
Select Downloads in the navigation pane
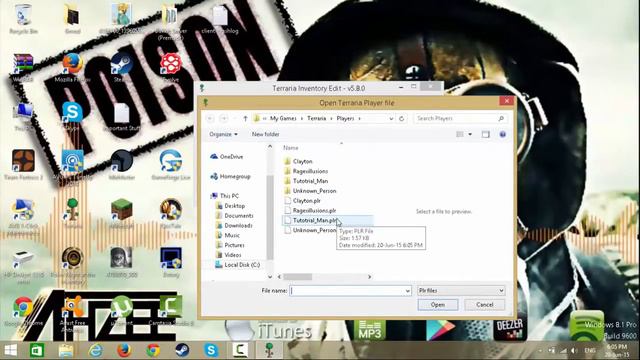click(234, 225)
